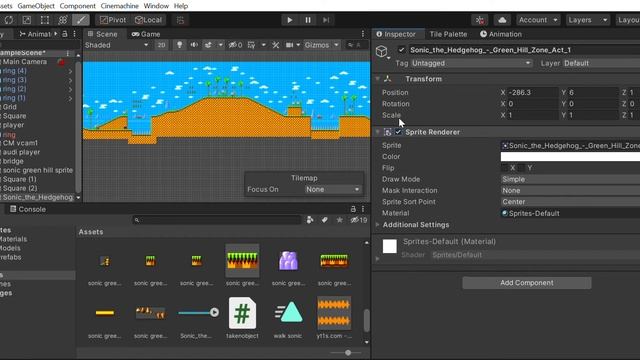Open the Shaded draw mode dropdown
The image size is (640, 360).
[x=116, y=45]
